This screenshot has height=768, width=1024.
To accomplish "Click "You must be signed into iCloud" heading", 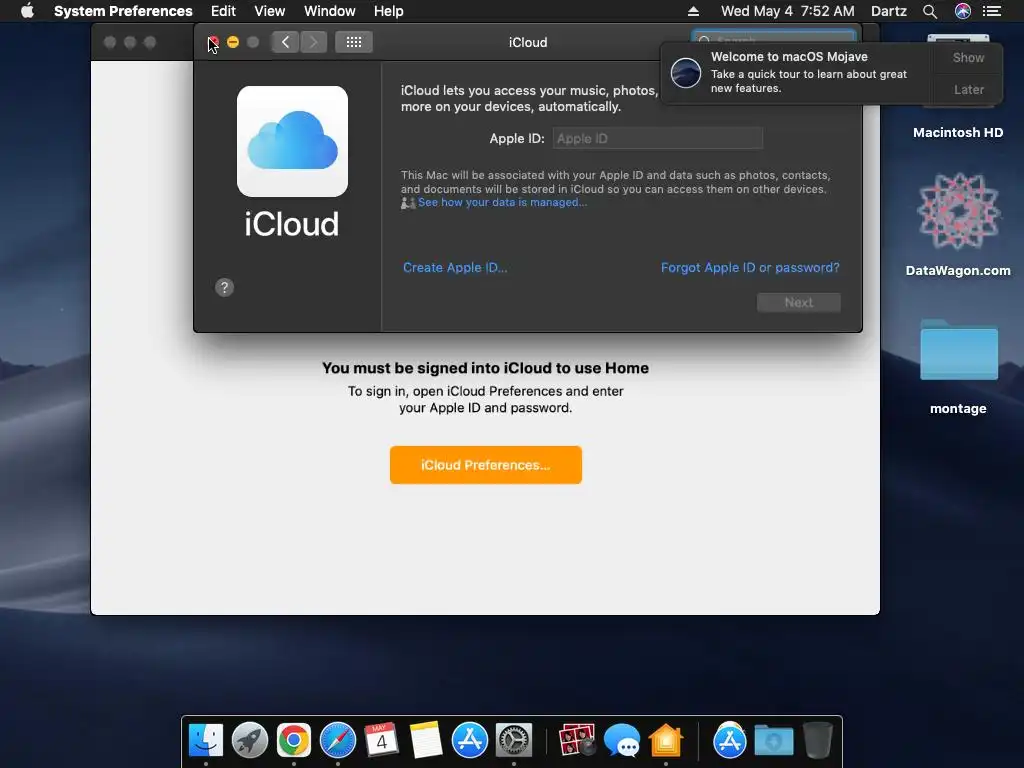I will click(x=485, y=368).
